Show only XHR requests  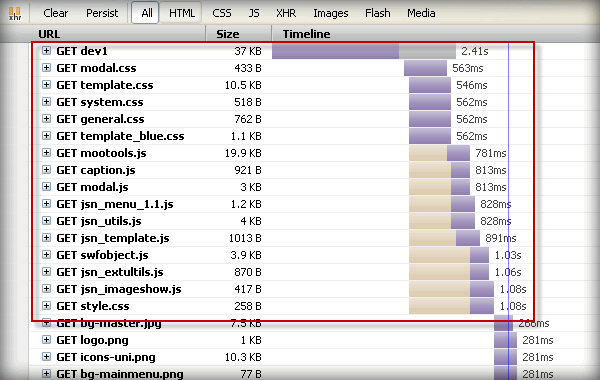coord(286,13)
